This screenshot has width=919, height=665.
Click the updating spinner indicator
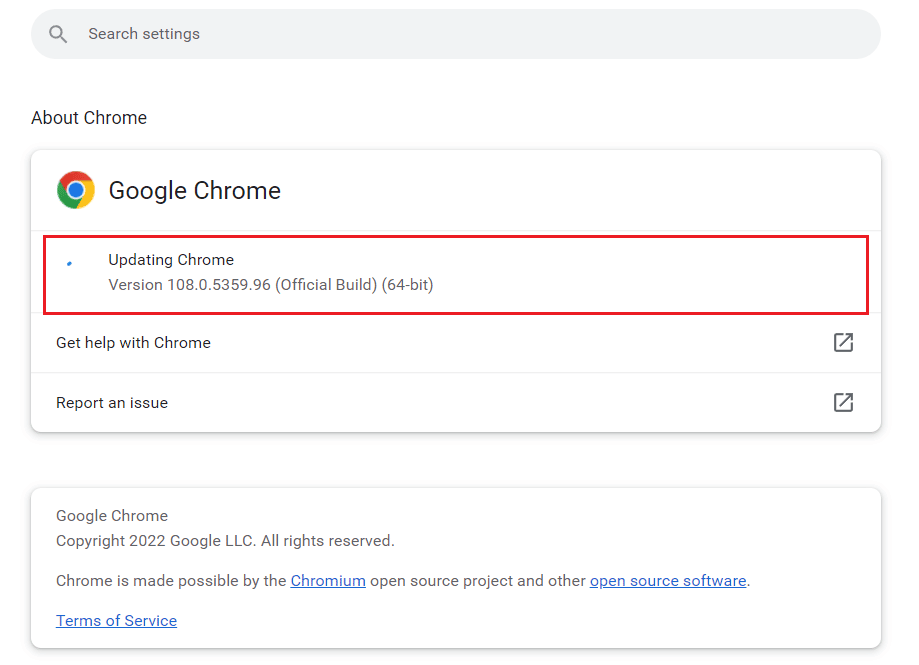coord(69,264)
